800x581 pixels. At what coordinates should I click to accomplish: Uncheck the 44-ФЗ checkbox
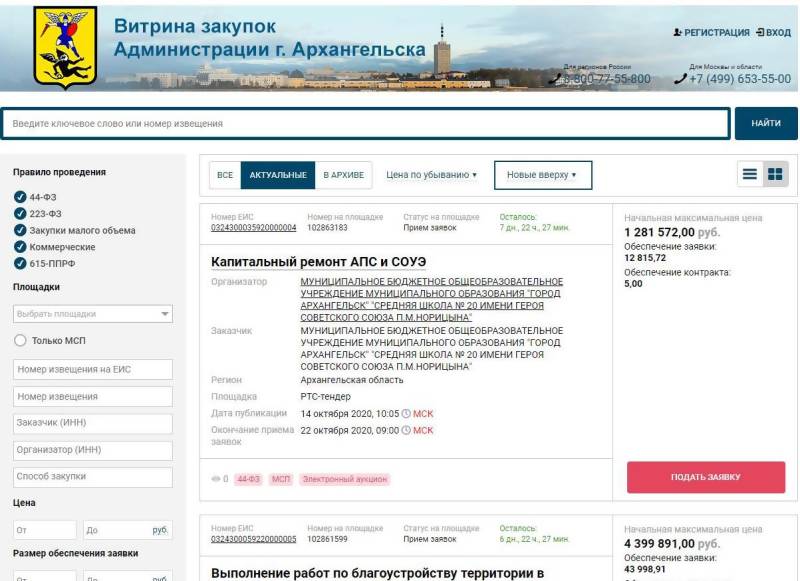tap(20, 197)
